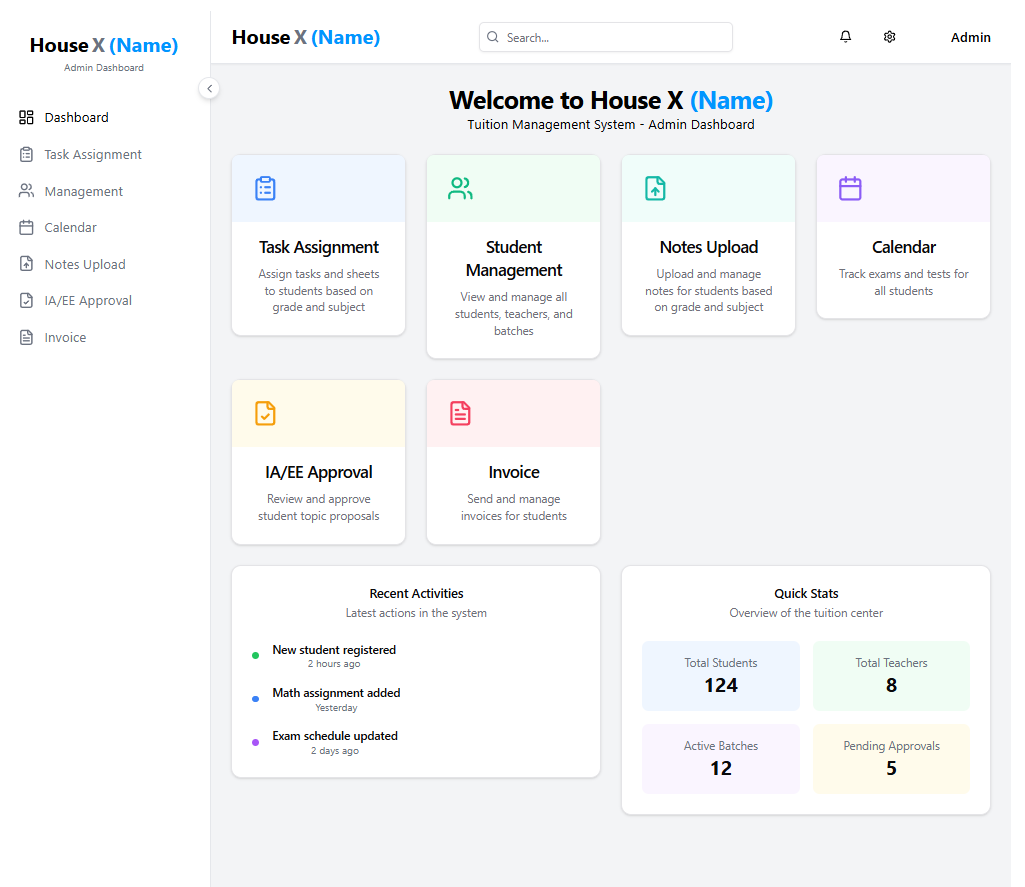Click the green users icon on Student Management card
This screenshot has width=1025, height=887.
[460, 189]
